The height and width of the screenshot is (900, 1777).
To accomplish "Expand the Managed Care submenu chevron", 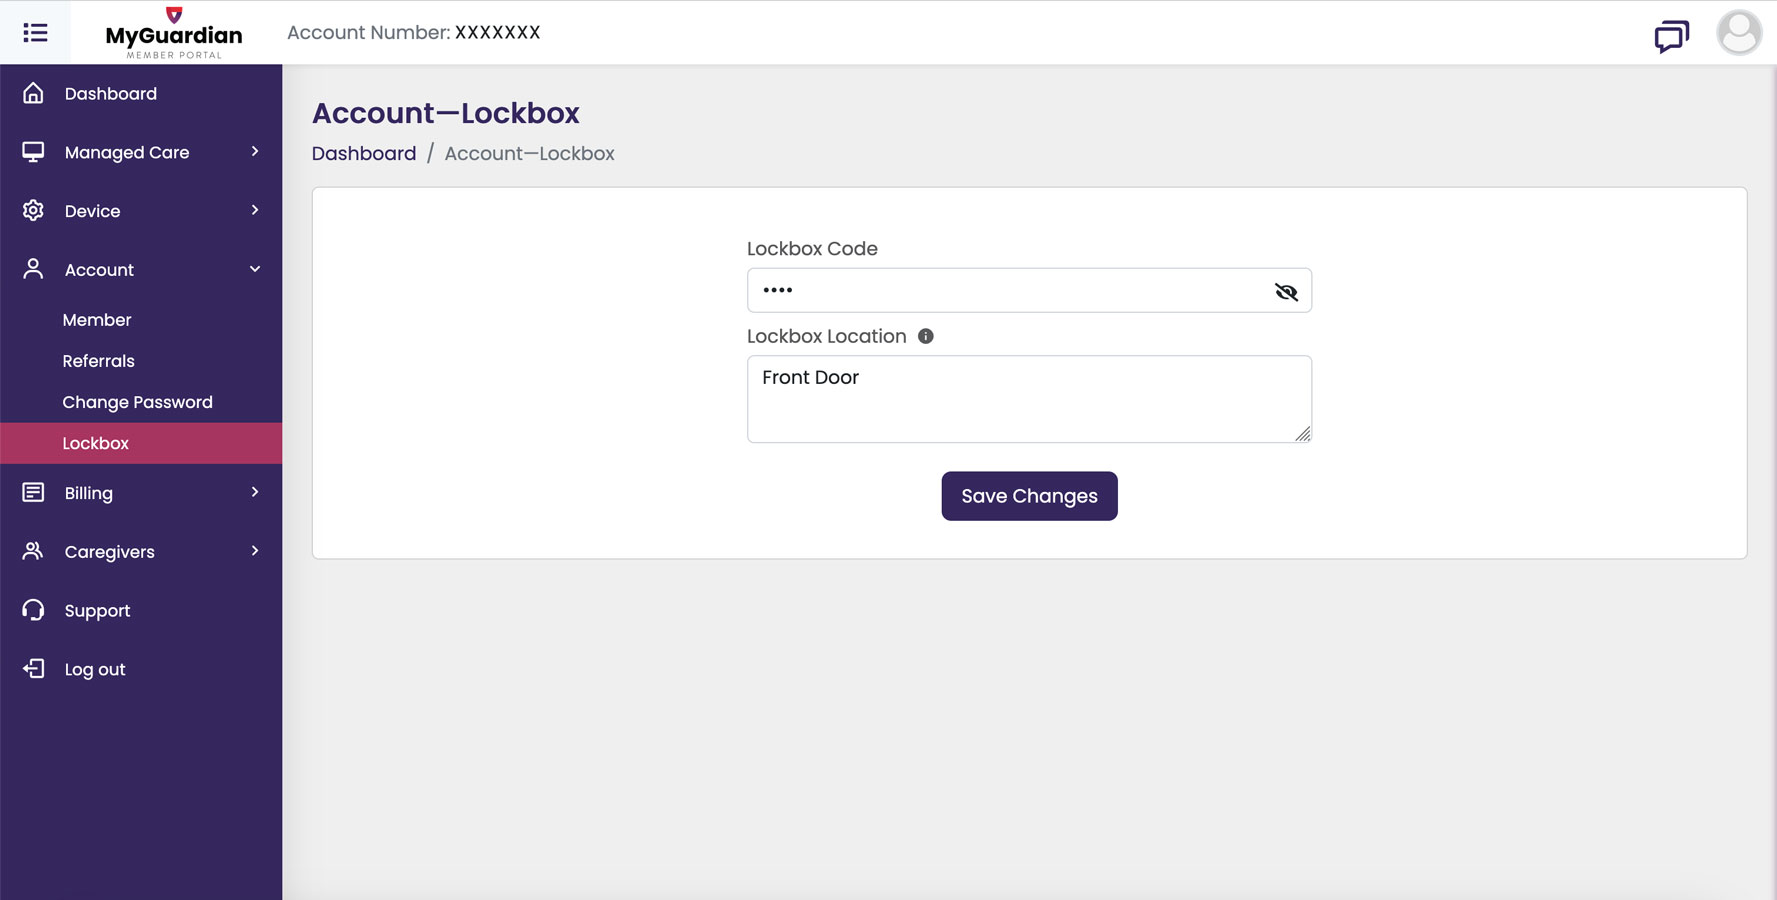I will tap(255, 152).
